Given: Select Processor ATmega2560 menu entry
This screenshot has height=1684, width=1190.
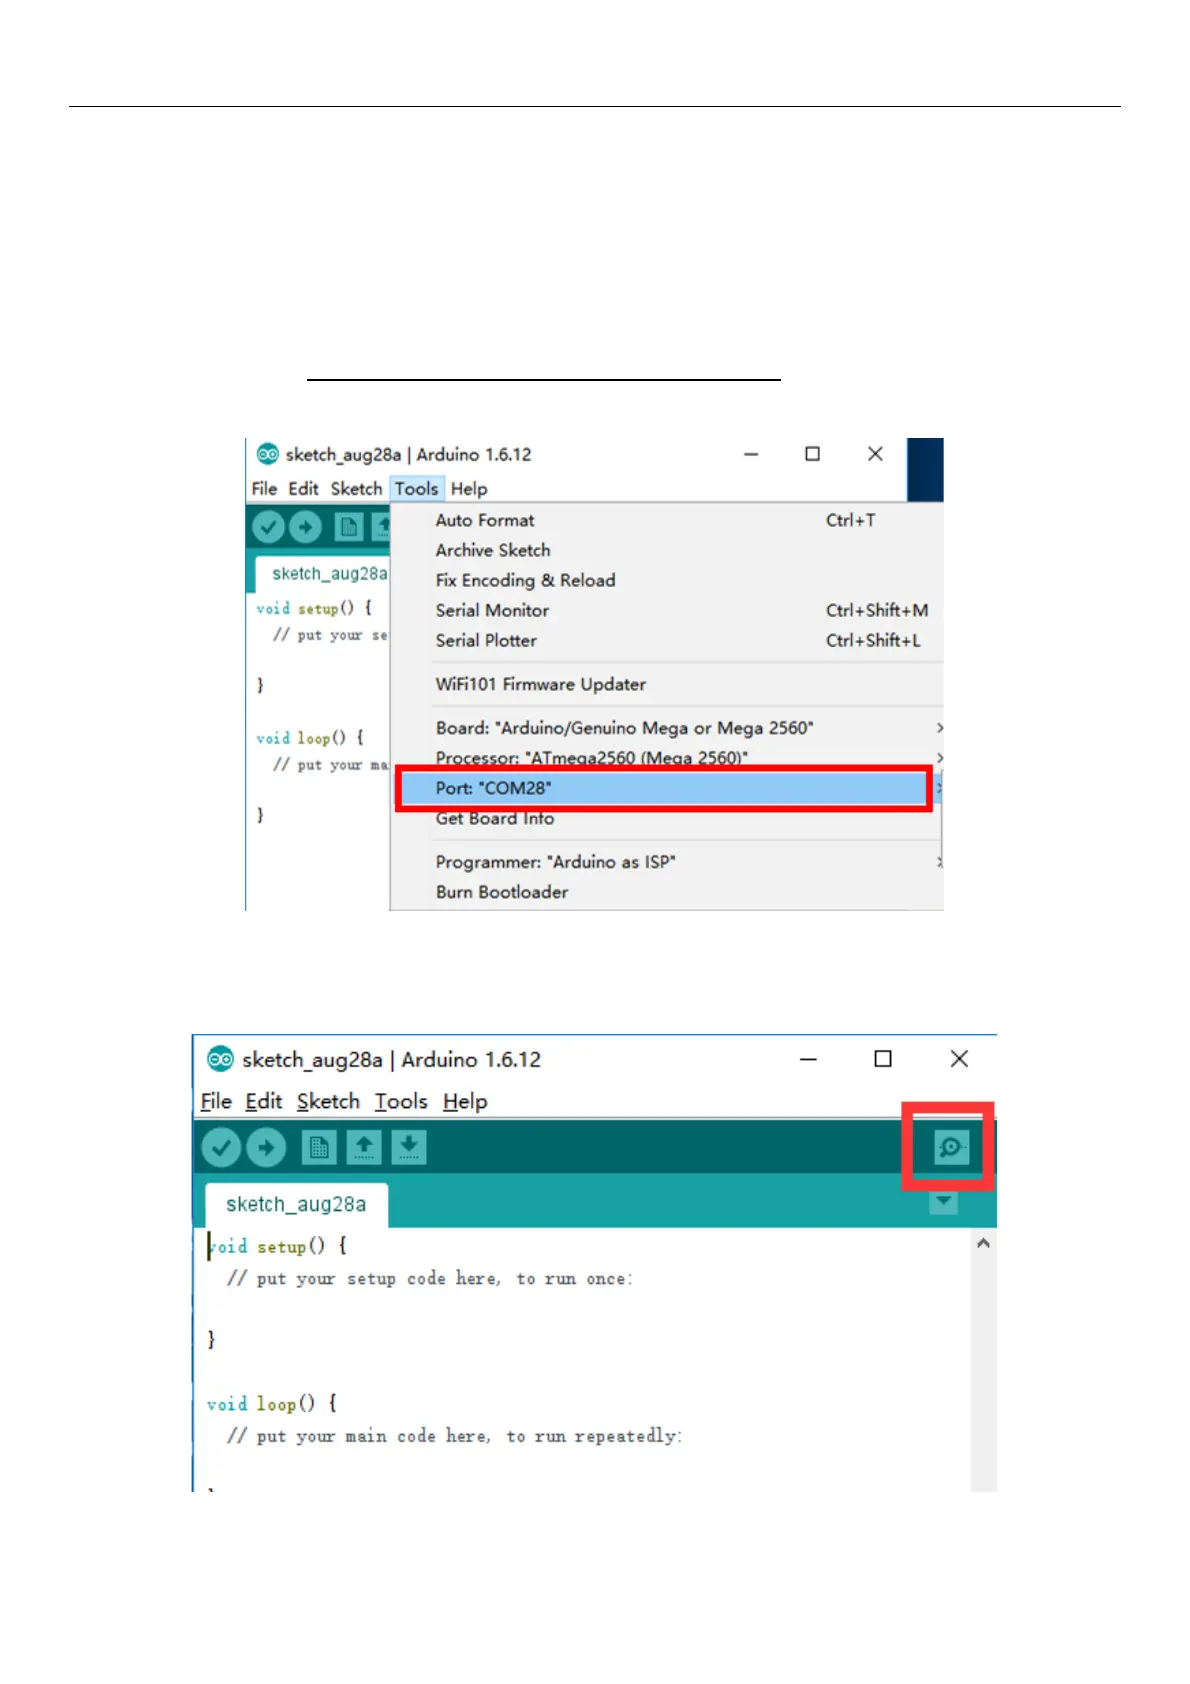Looking at the screenshot, I should 665,758.
